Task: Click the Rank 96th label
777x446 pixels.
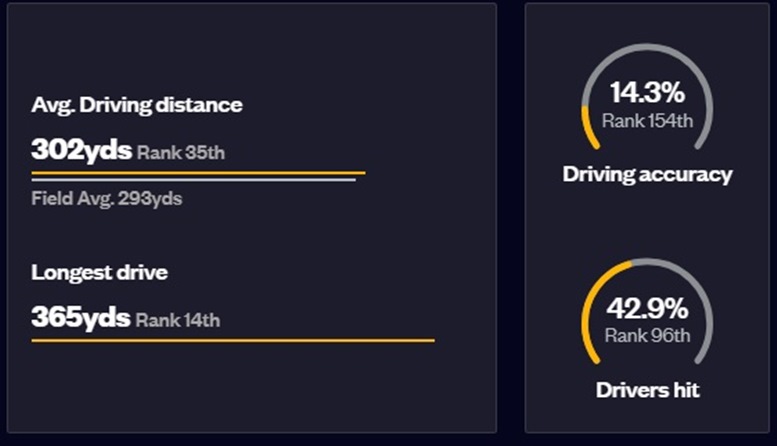Action: point(647,335)
